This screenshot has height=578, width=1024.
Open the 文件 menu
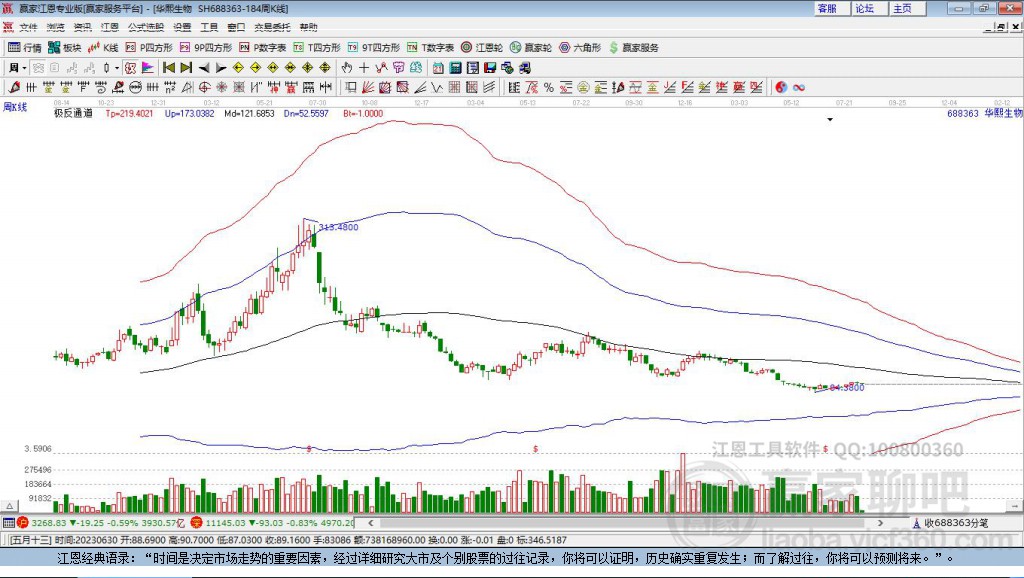coord(28,27)
